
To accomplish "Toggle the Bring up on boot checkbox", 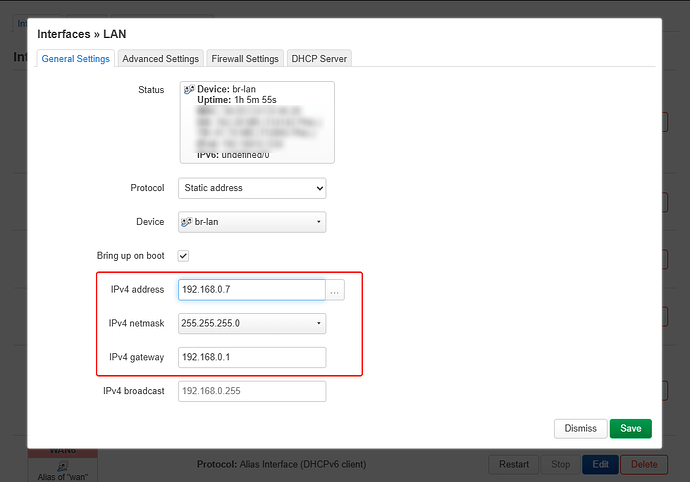I will click(184, 256).
